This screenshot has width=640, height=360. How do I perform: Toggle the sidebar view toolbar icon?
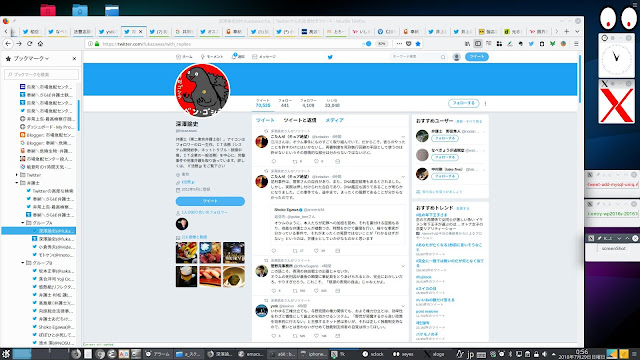tap(478, 44)
